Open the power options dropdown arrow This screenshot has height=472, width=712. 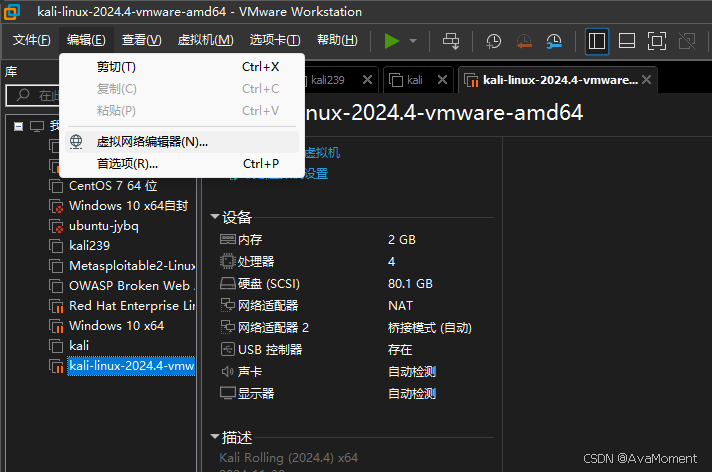(413, 41)
